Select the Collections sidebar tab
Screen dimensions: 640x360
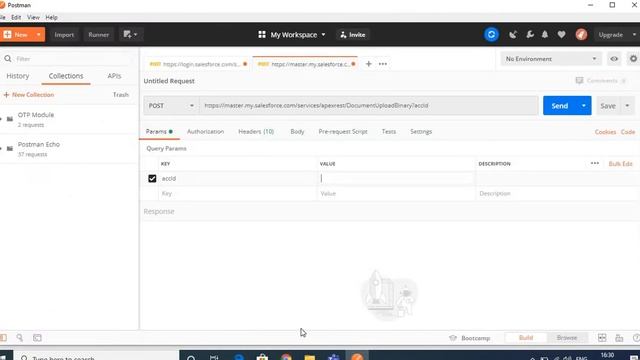coord(66,76)
